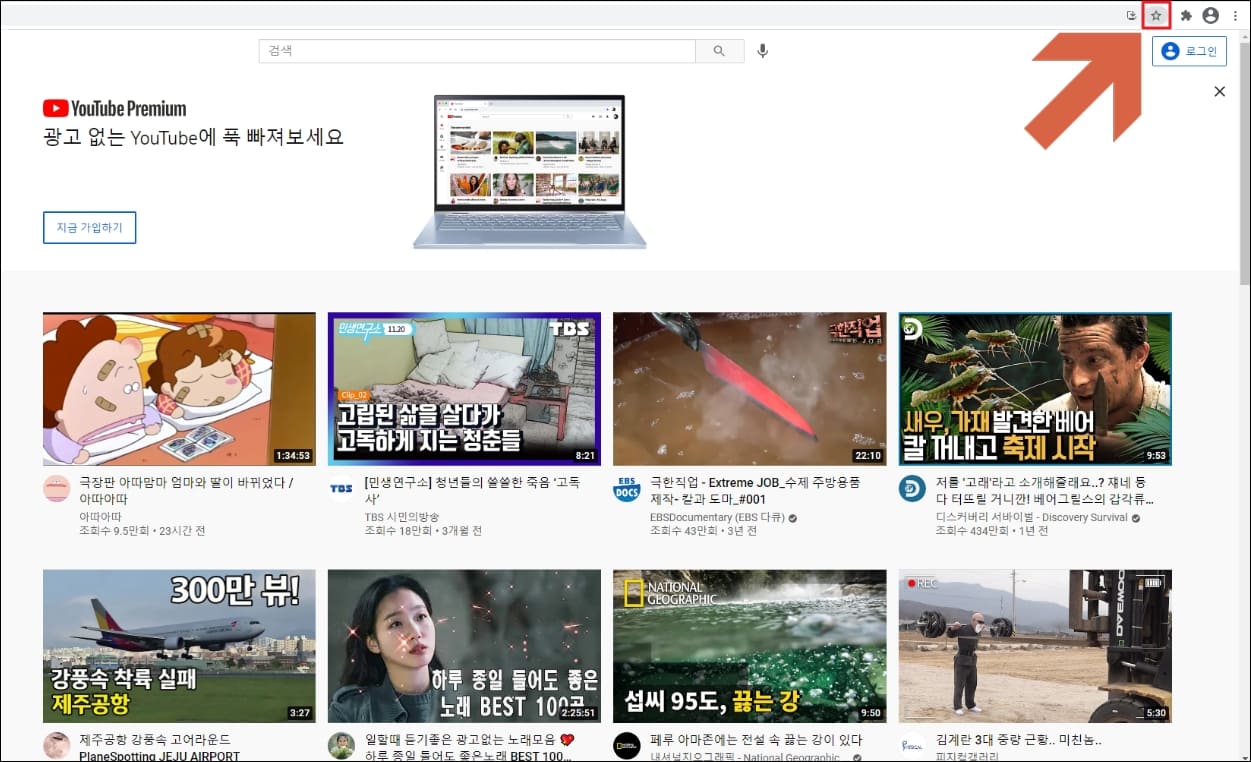Click the magnifier search button
The image size is (1251, 762).
pyautogui.click(x=720, y=51)
